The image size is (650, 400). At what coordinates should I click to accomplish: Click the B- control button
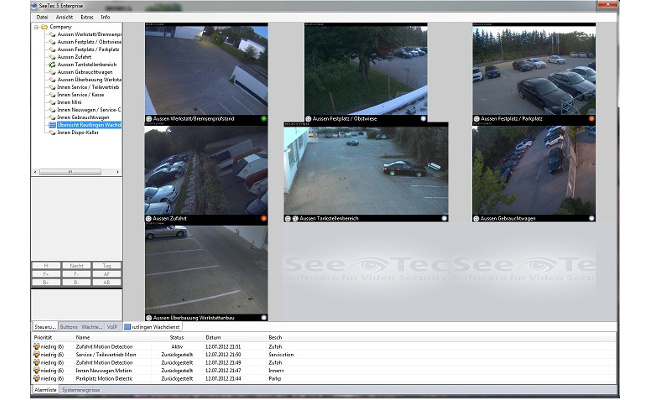click(76, 282)
